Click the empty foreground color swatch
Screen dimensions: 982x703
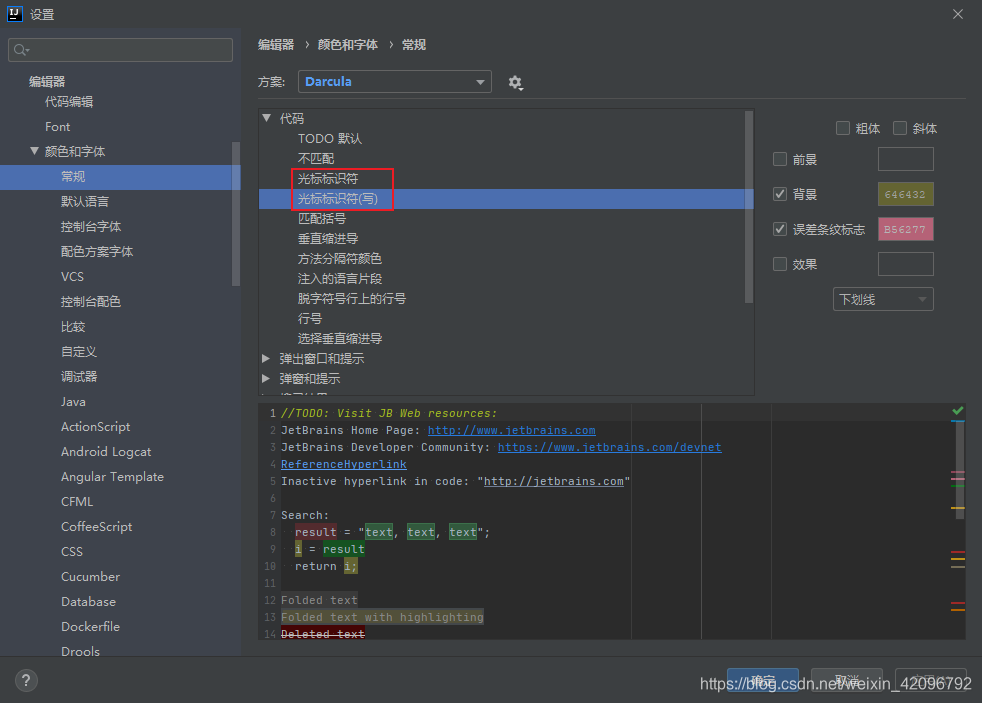coord(906,159)
